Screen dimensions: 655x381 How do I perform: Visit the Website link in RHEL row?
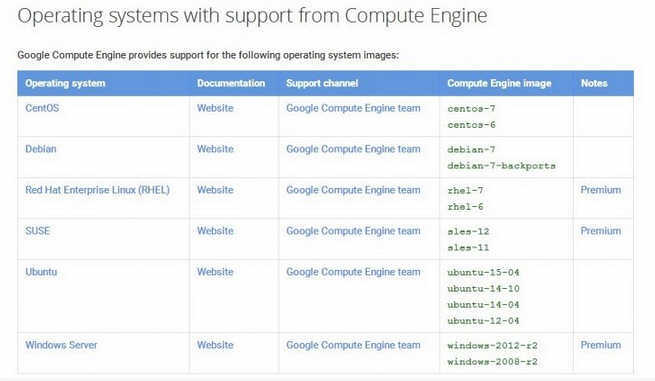[215, 190]
